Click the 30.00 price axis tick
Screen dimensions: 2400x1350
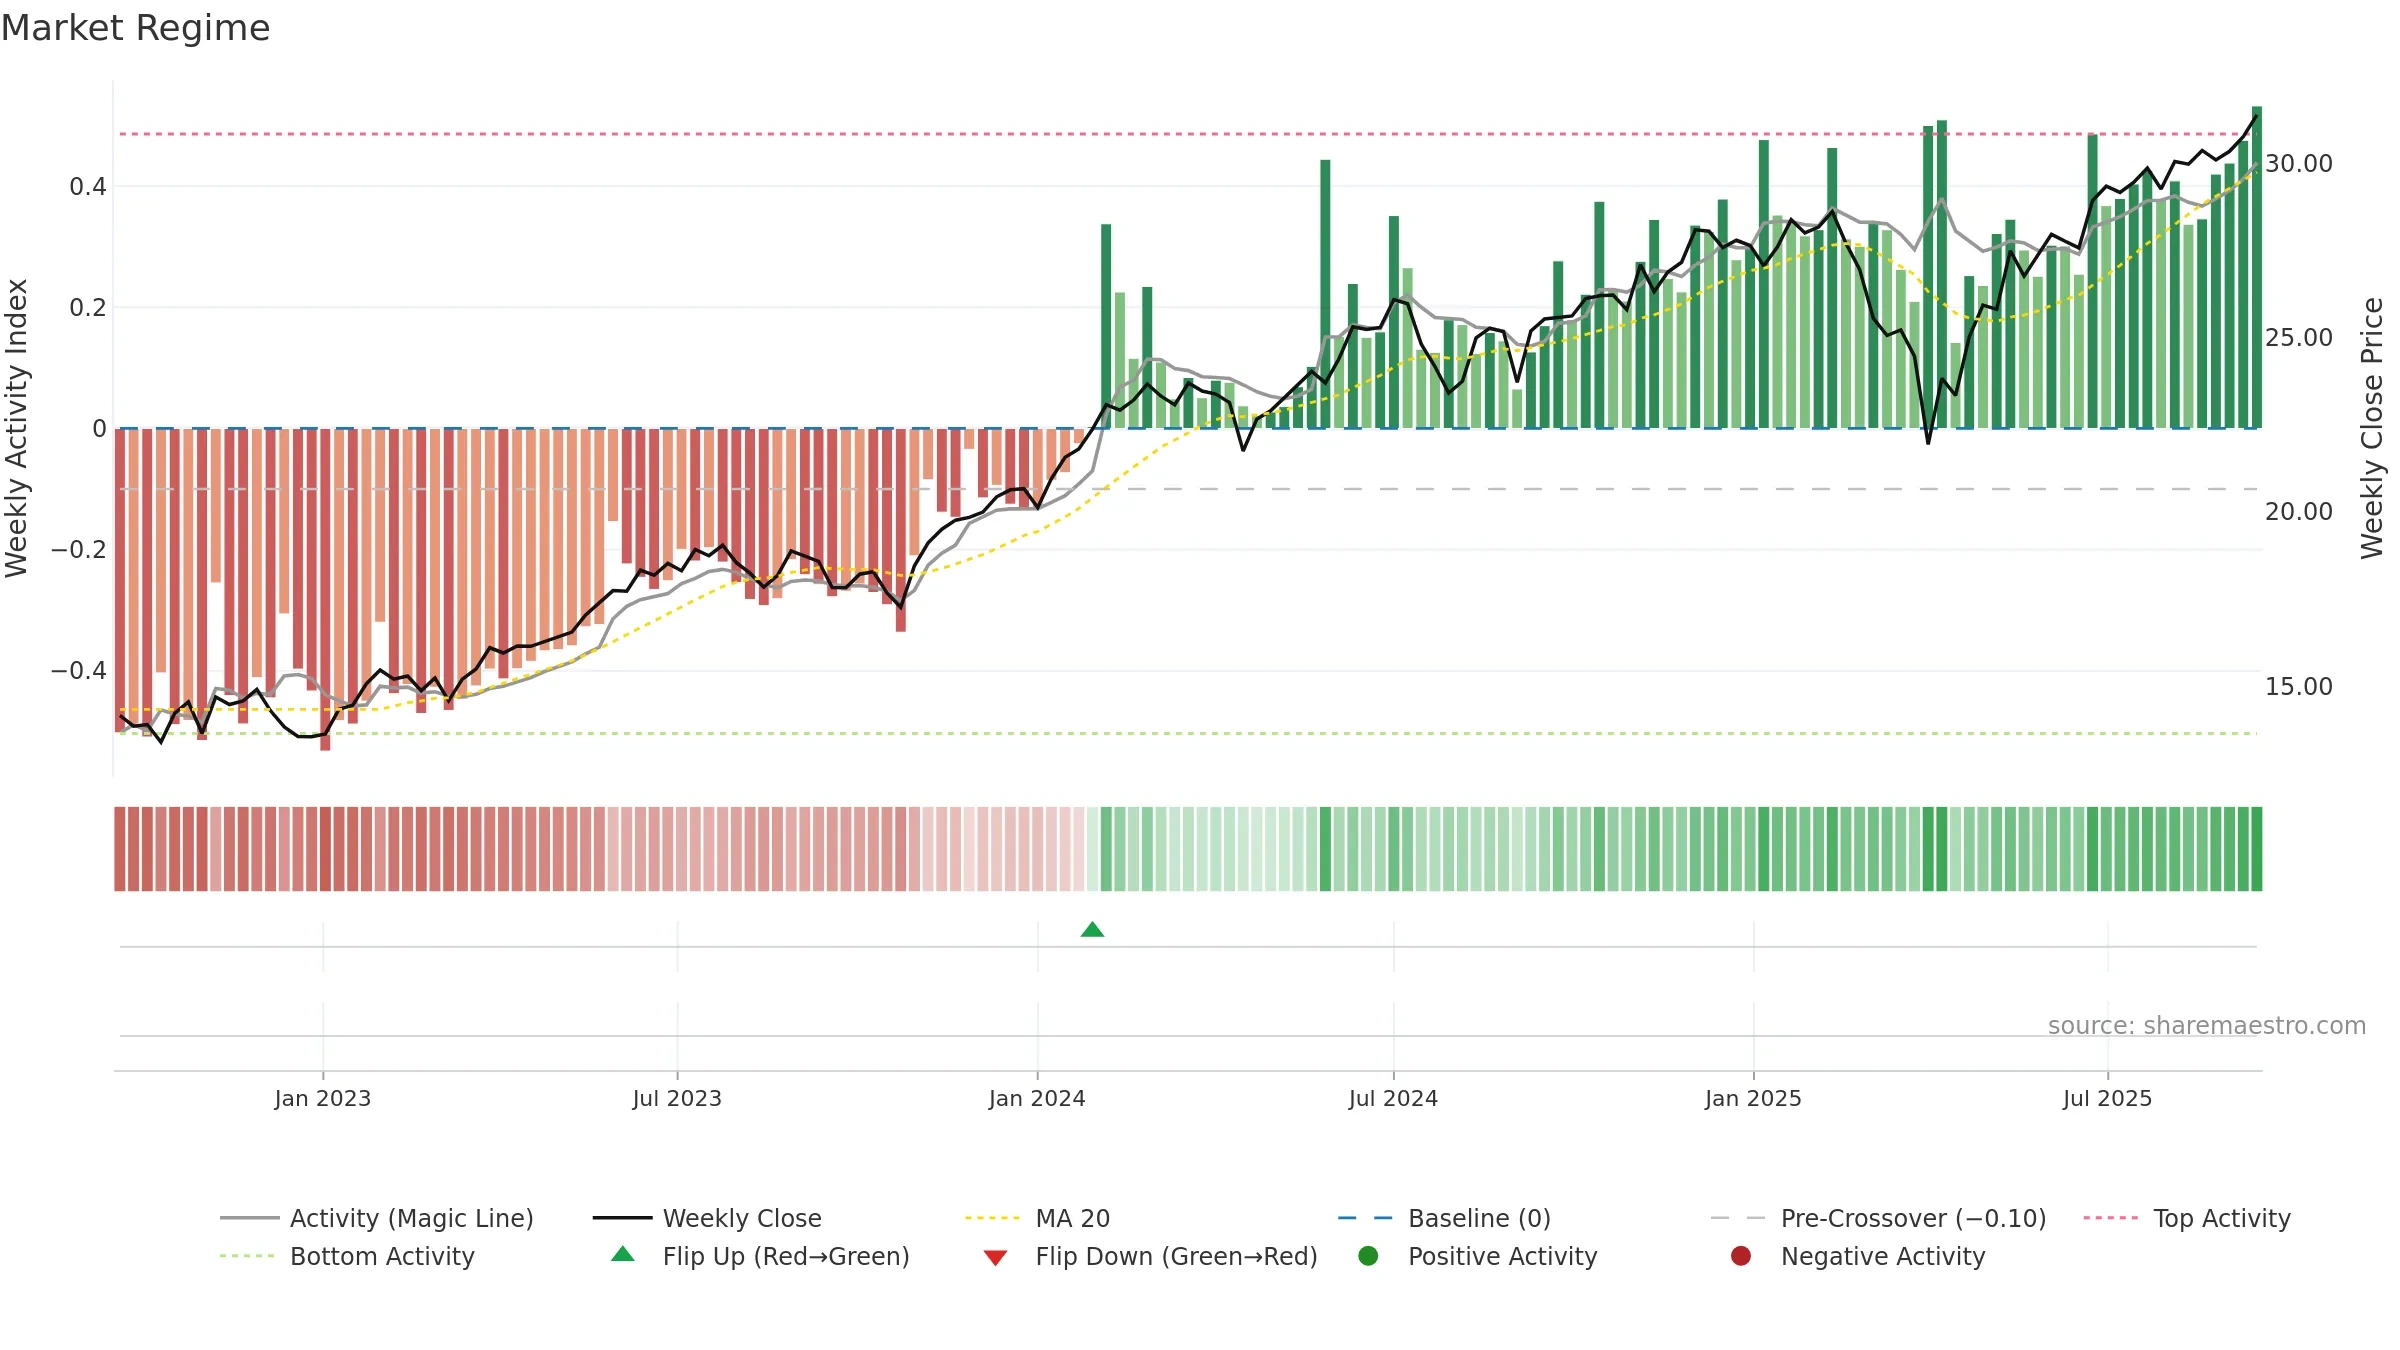(x=2299, y=163)
